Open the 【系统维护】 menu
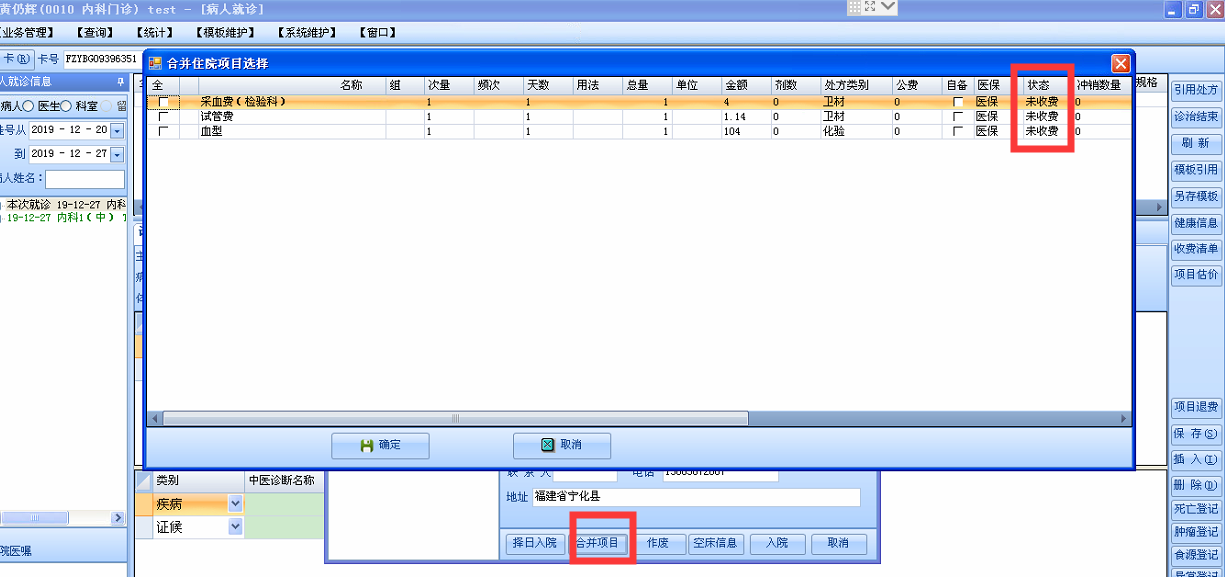 pos(306,32)
